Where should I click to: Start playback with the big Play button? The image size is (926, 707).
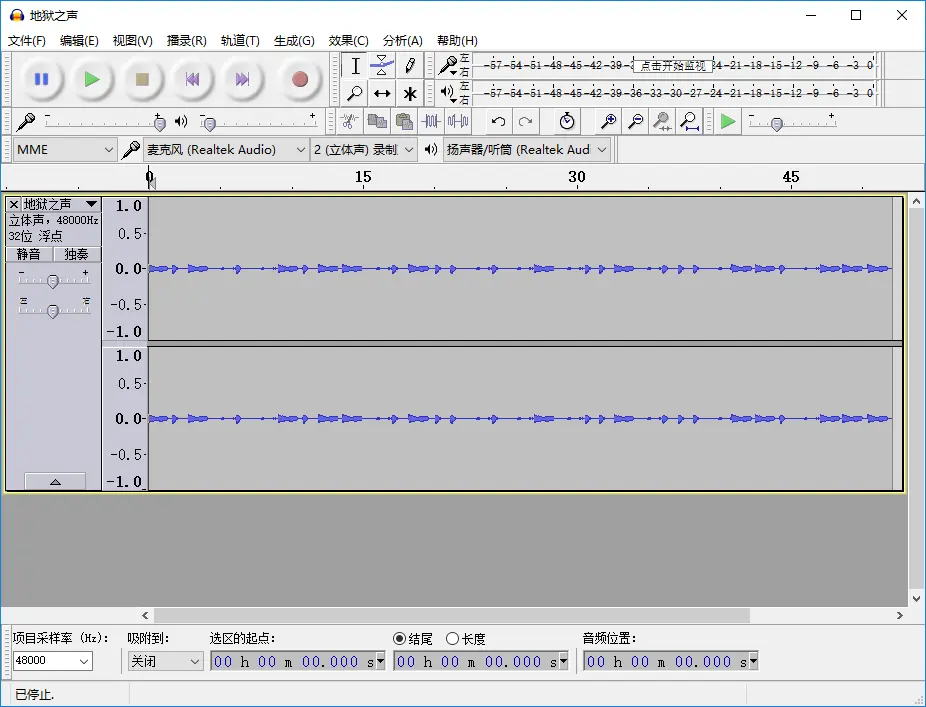click(x=92, y=79)
